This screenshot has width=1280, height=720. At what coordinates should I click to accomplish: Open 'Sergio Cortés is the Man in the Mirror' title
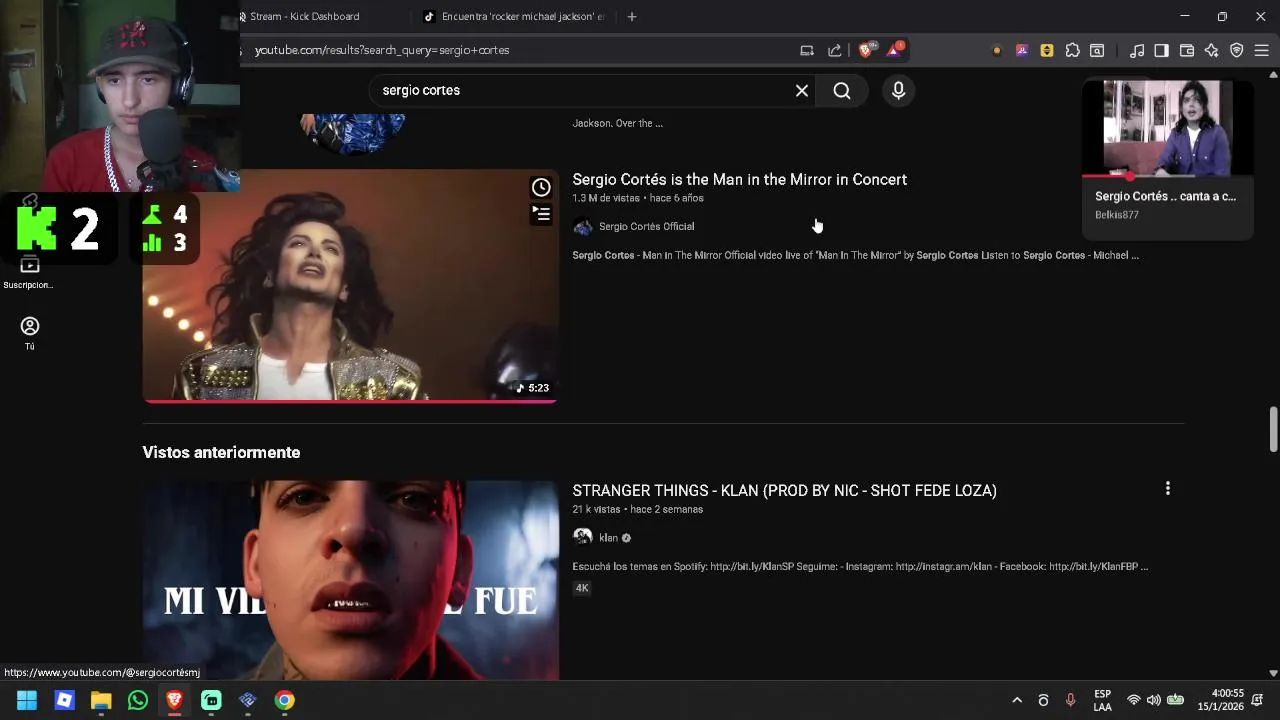pos(739,180)
